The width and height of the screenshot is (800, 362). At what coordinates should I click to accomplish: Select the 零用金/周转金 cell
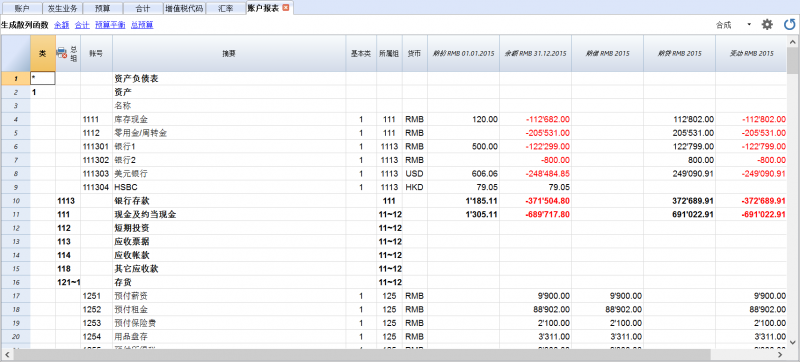point(229,133)
